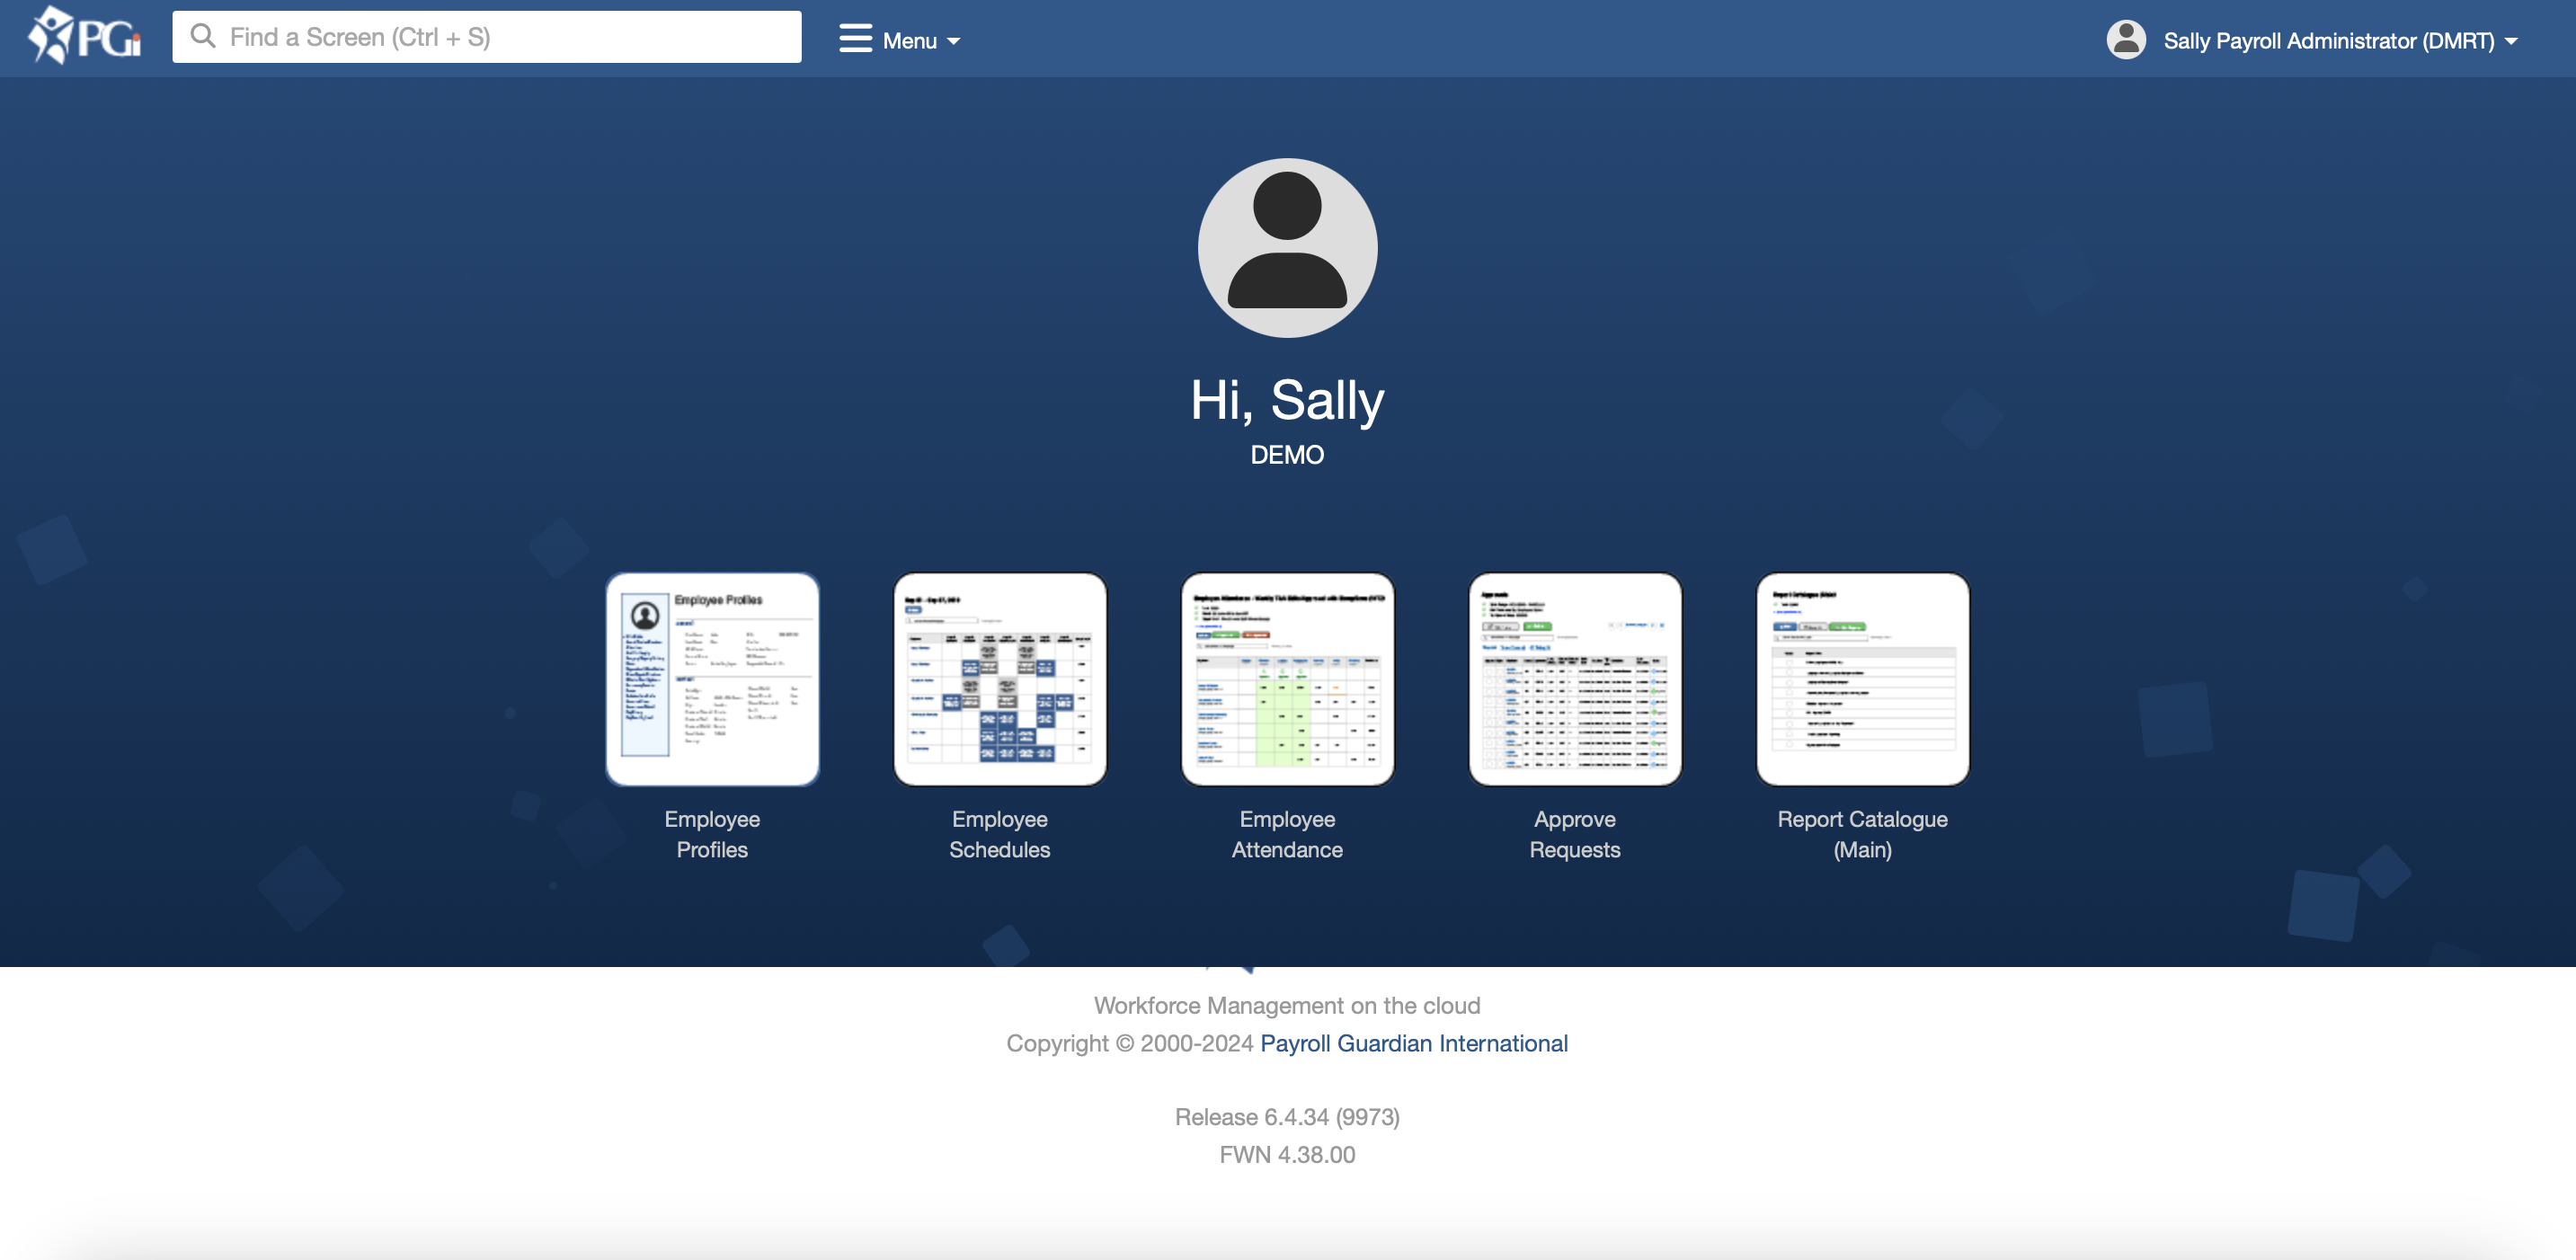Click the Sally Payroll Administrator (DMRT) name
Screen dimensions: 2576x1260
click(x=2328, y=41)
